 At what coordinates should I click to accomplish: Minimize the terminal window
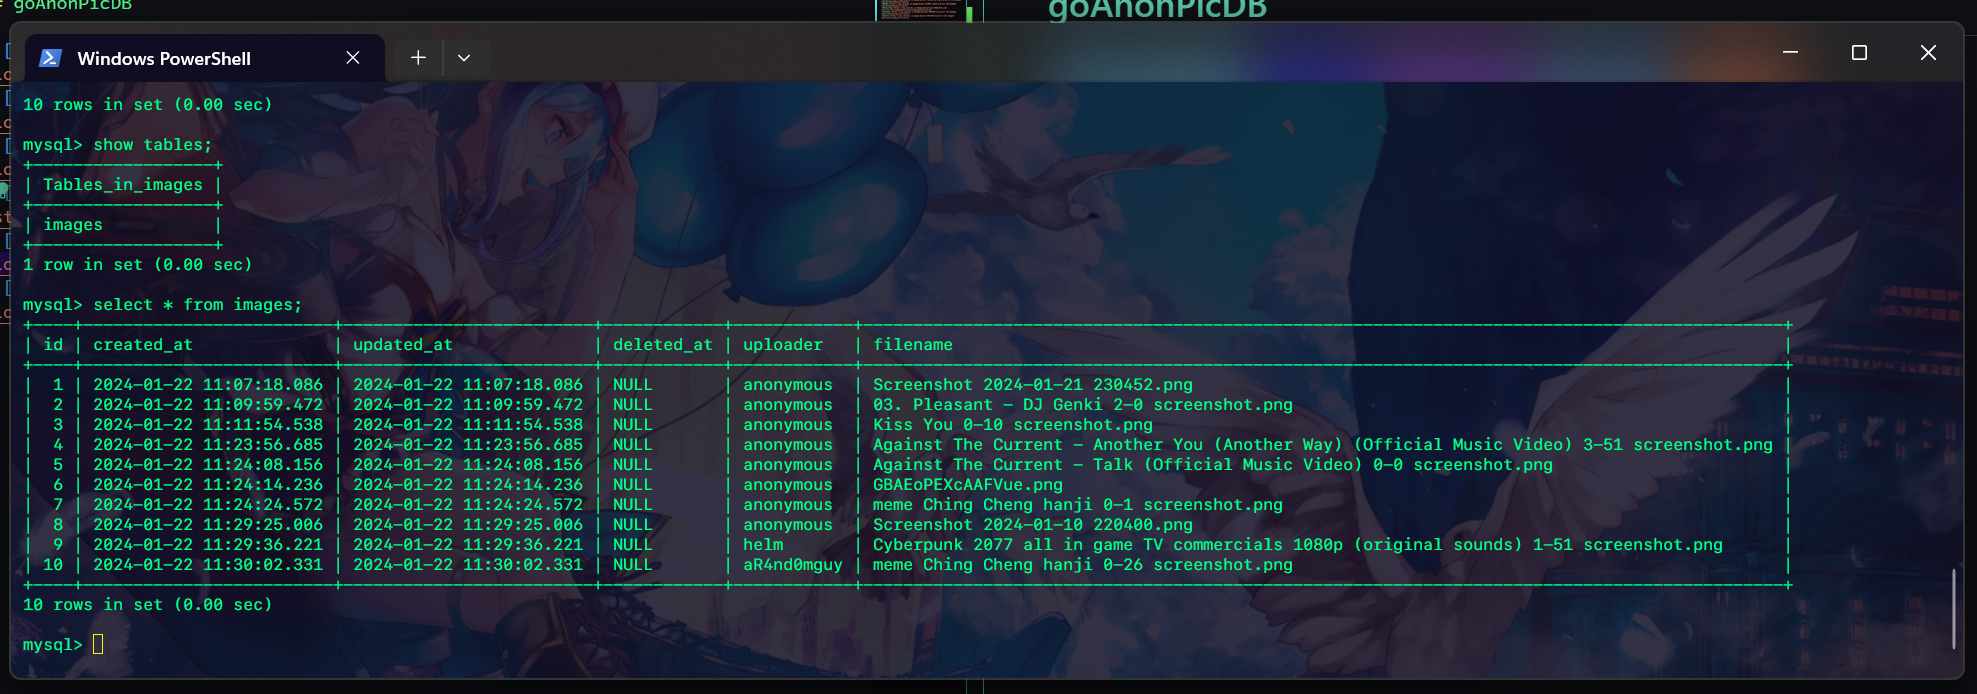click(x=1790, y=52)
